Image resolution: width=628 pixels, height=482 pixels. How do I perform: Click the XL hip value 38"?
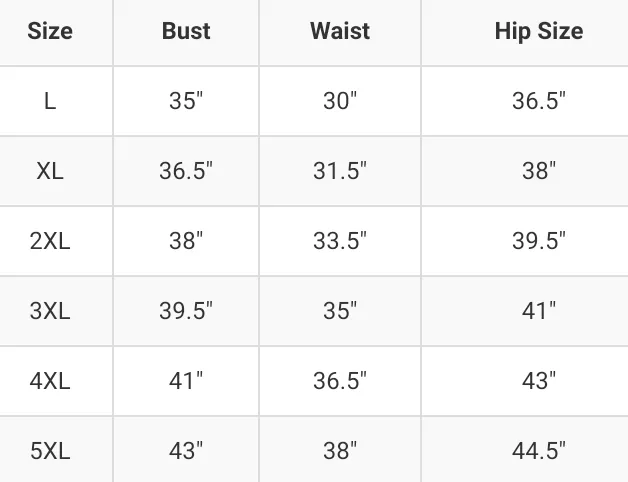coord(539,171)
